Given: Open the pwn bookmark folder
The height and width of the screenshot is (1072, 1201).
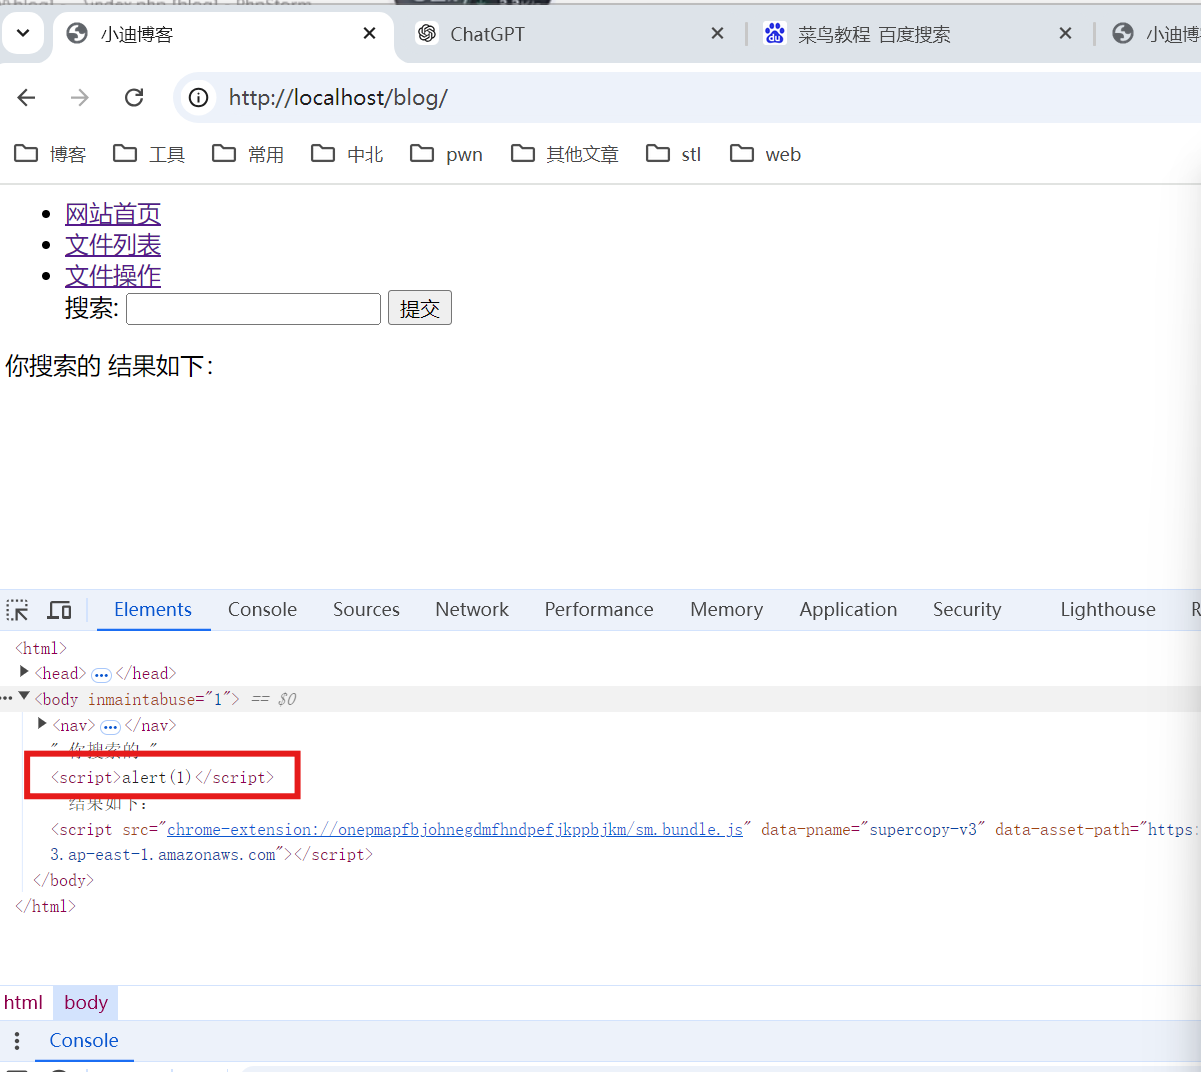Looking at the screenshot, I should [446, 154].
